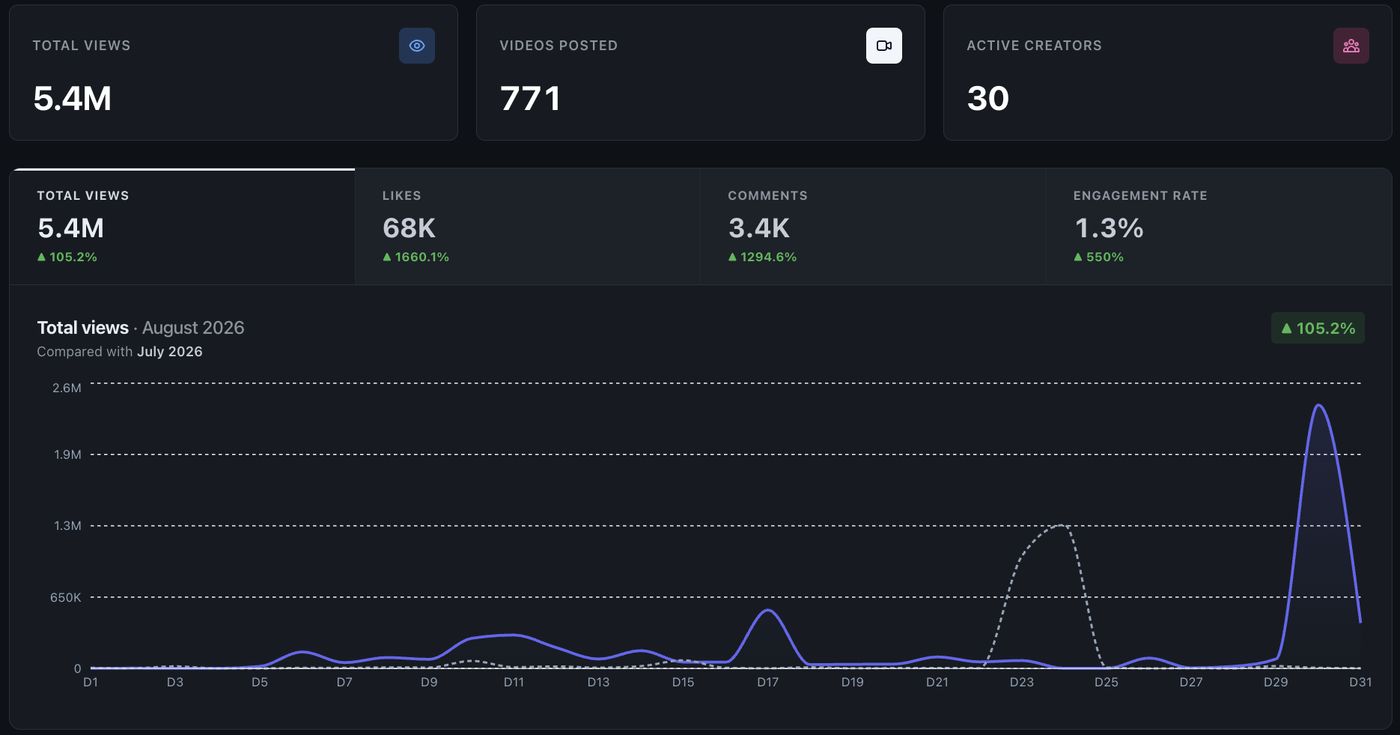Switch to the Comments metric tab

click(872, 226)
